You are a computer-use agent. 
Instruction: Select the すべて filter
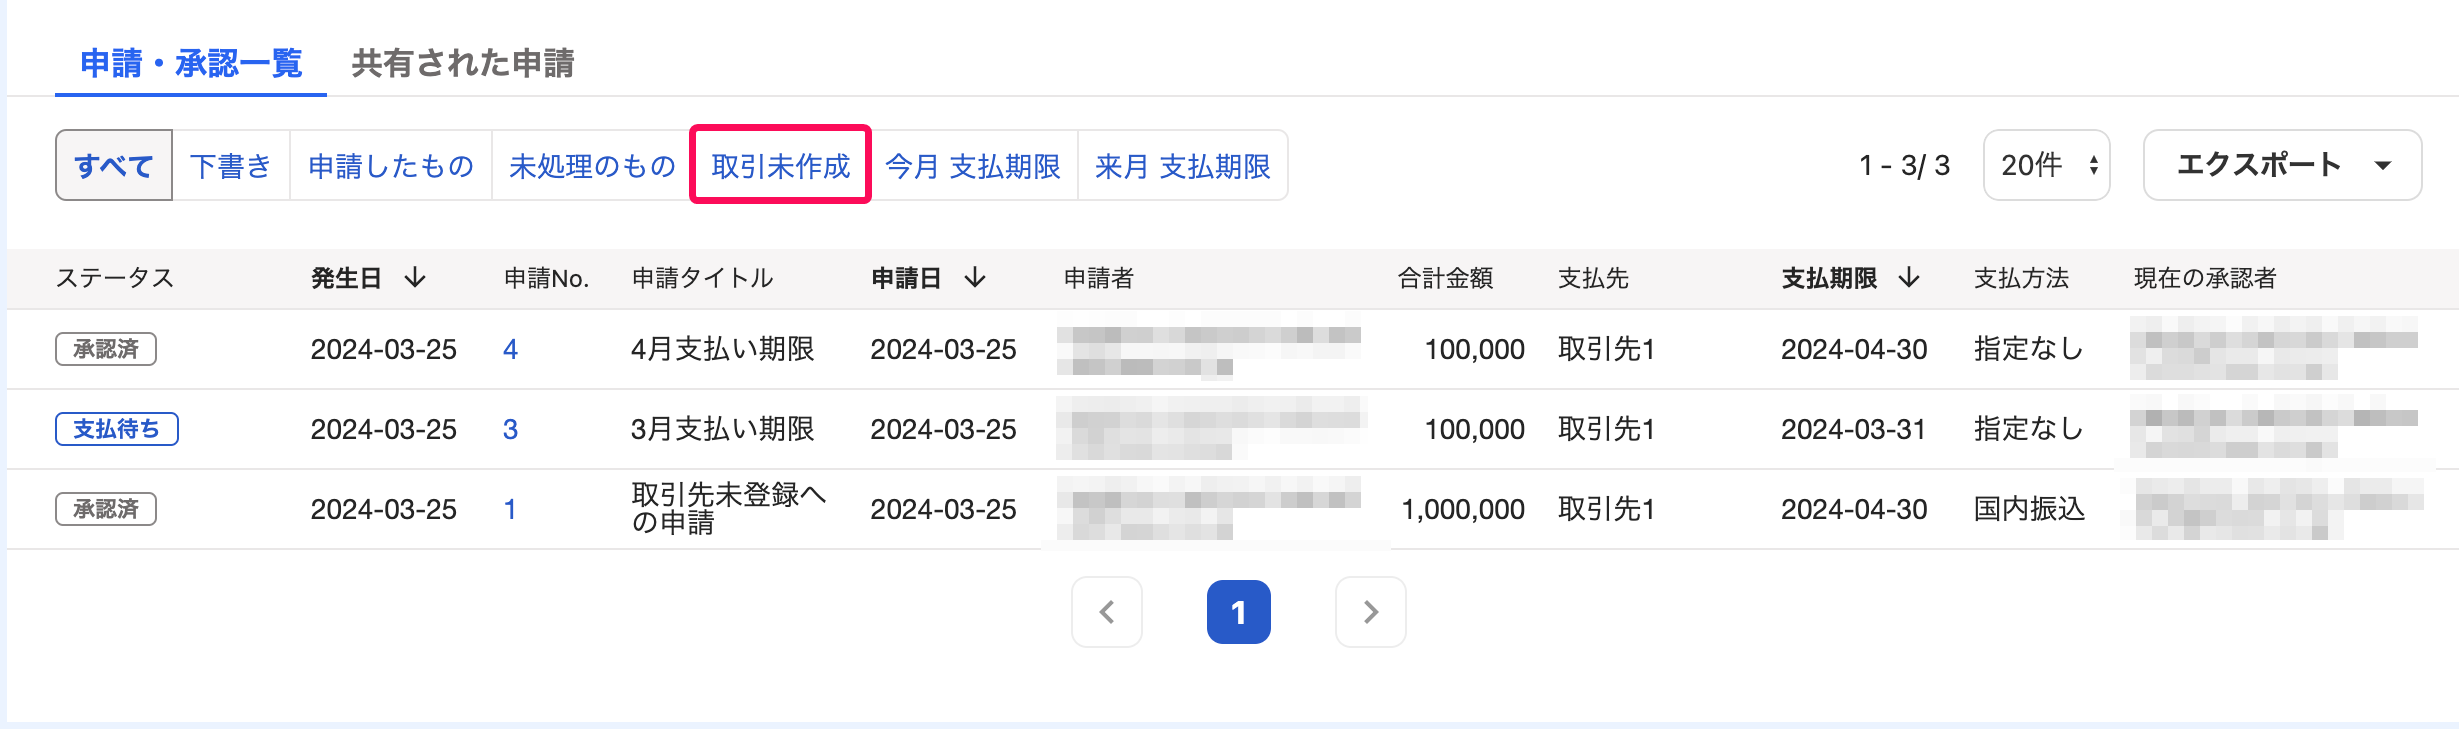tap(114, 165)
